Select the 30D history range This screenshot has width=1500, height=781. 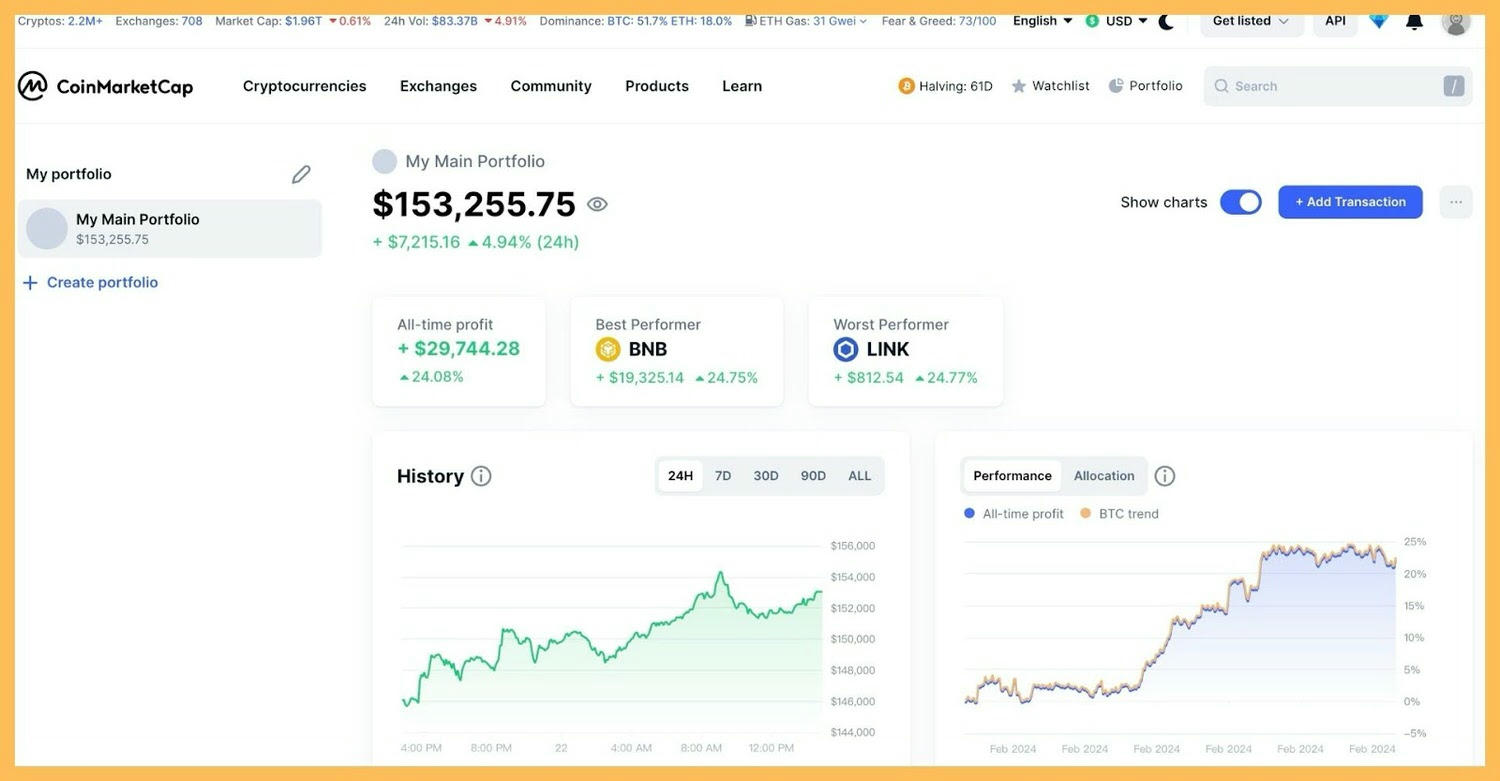766,476
